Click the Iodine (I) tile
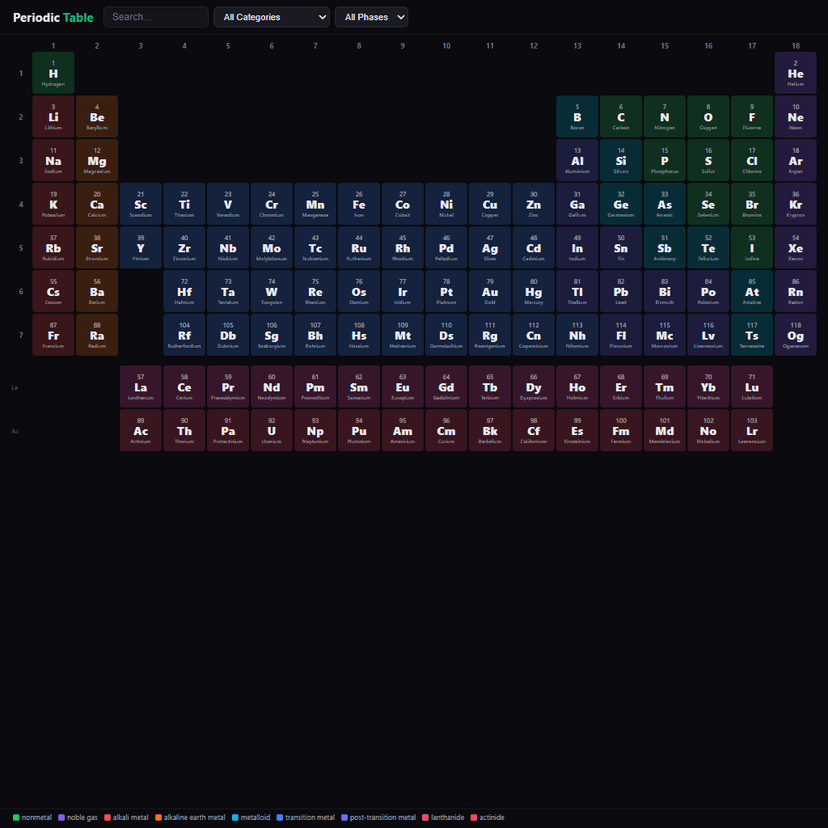This screenshot has height=828, width=828. point(752,248)
